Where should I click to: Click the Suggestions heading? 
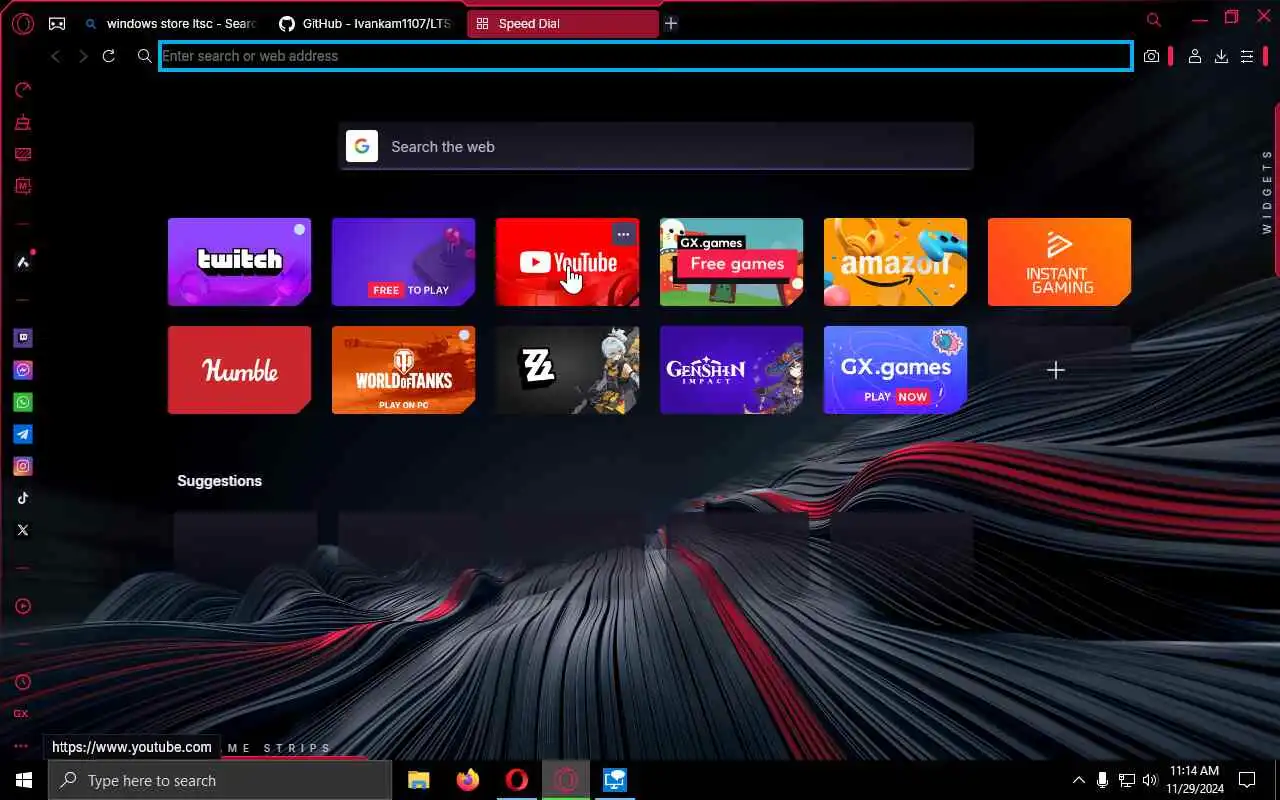[219, 481]
